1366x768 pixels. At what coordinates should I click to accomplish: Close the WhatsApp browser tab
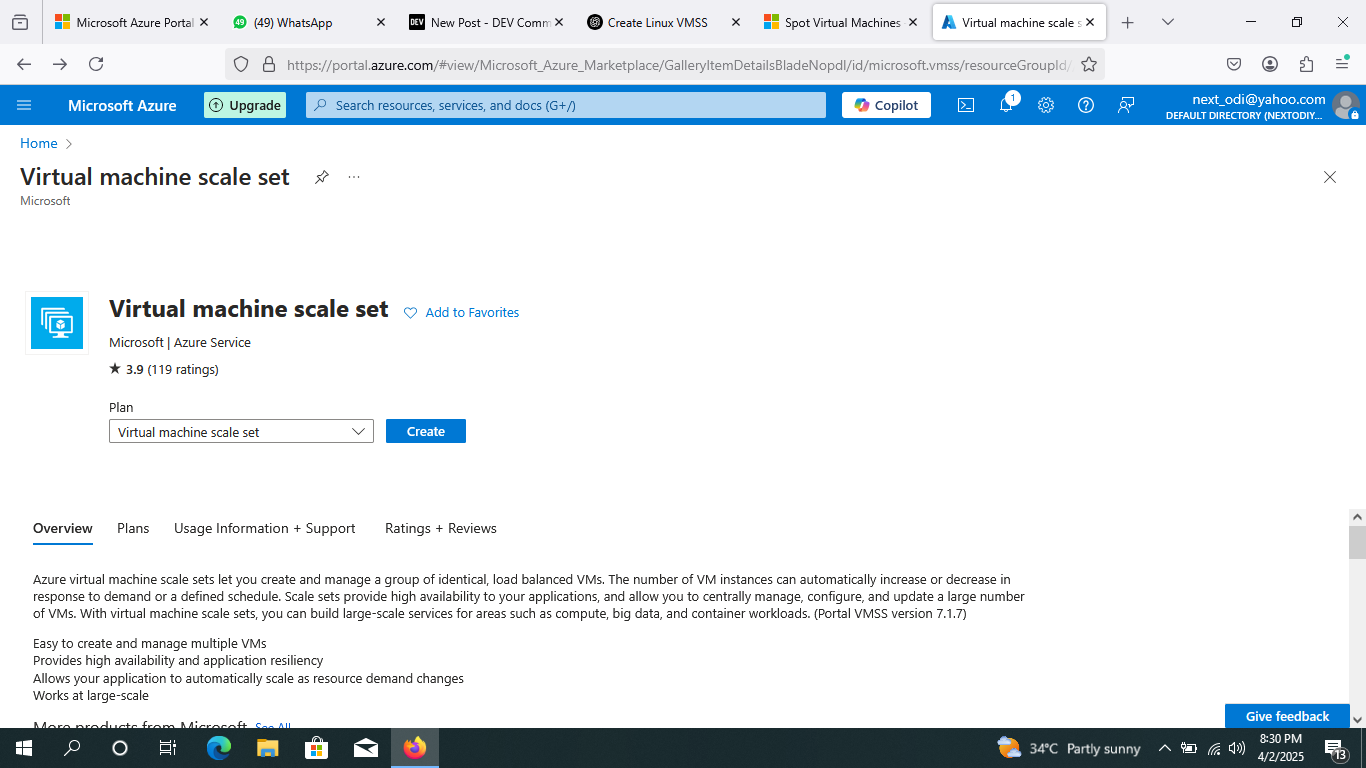pos(380,22)
